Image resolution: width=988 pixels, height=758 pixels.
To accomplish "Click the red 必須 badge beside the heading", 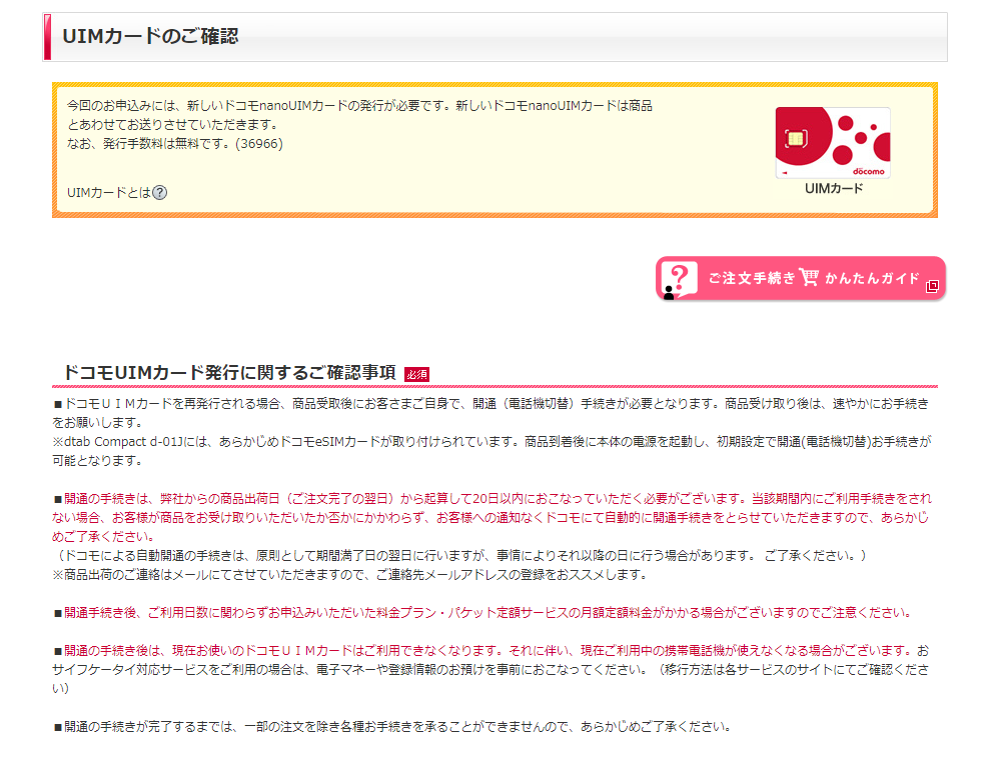I will [x=416, y=374].
